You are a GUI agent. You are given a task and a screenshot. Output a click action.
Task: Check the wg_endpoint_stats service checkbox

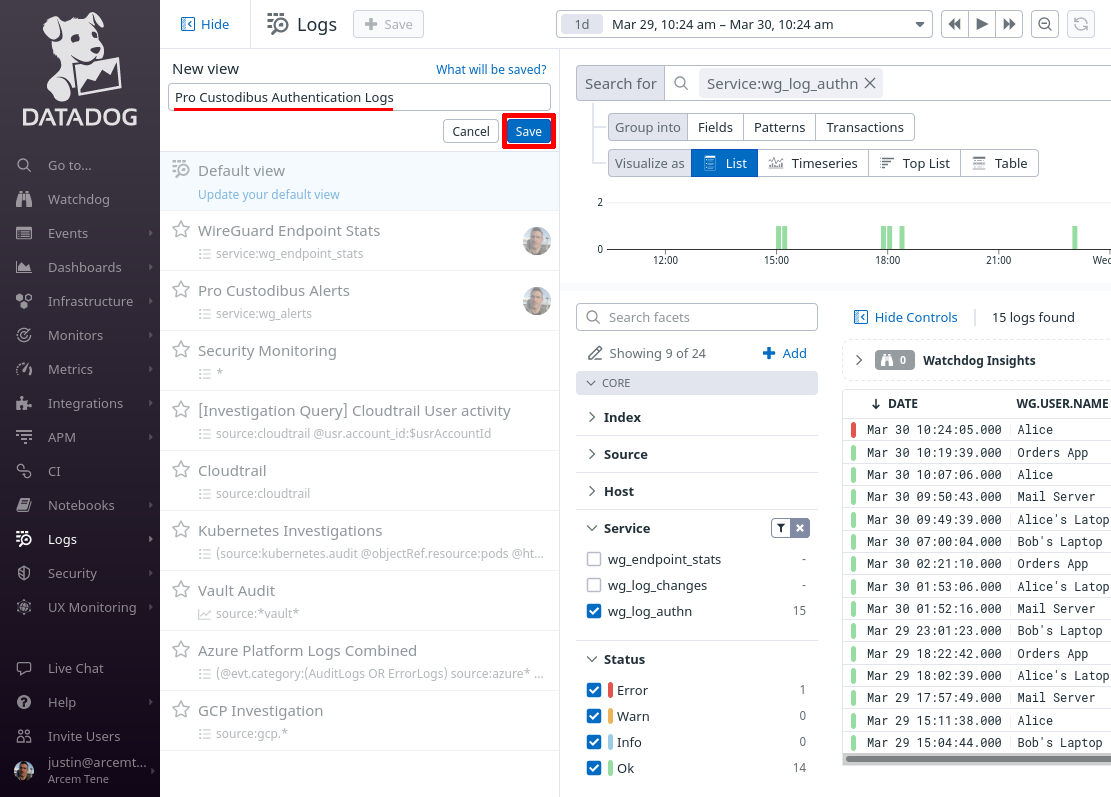[594, 559]
